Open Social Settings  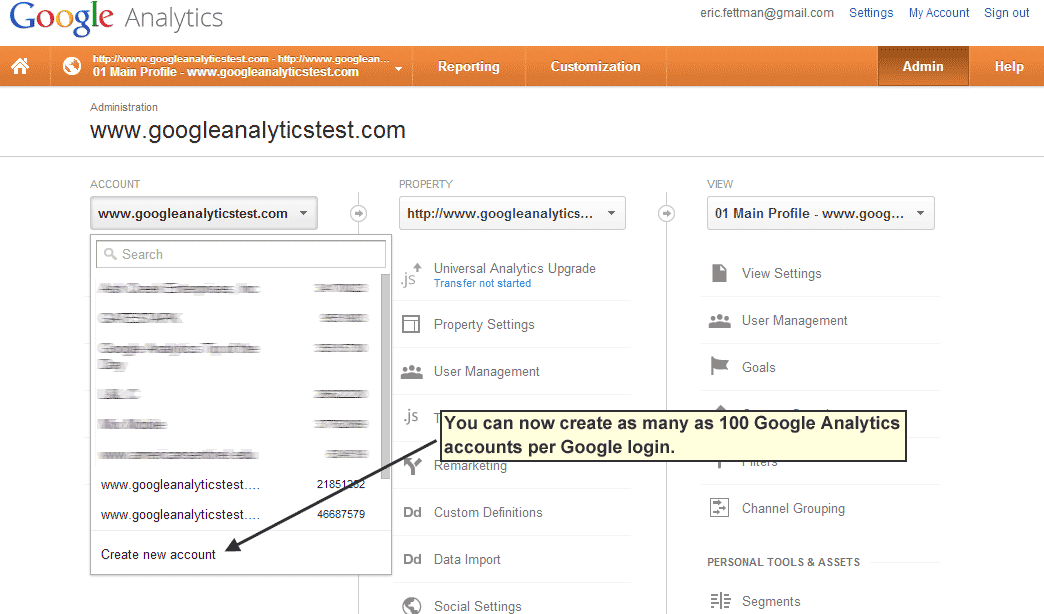click(x=477, y=606)
